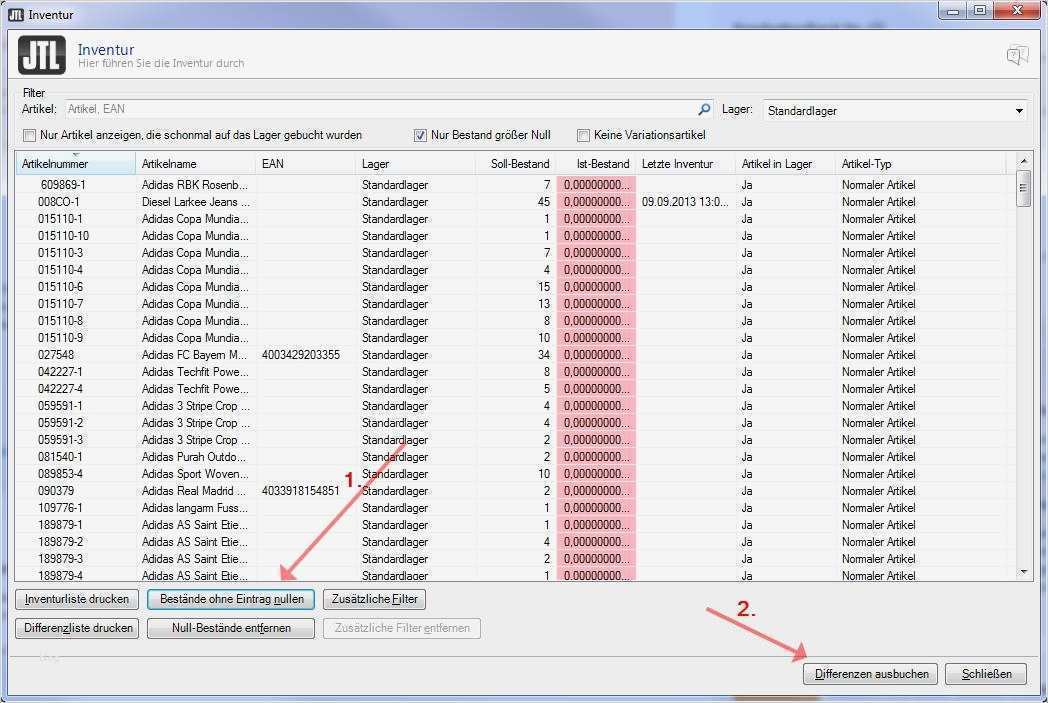The image size is (1048, 703).
Task: Select article number 042227-4
Action: [x=60, y=389]
